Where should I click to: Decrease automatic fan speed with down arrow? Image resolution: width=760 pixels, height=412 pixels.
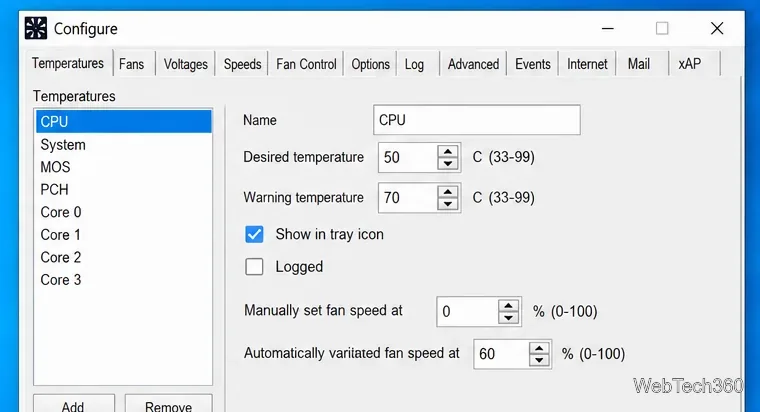[x=539, y=360]
